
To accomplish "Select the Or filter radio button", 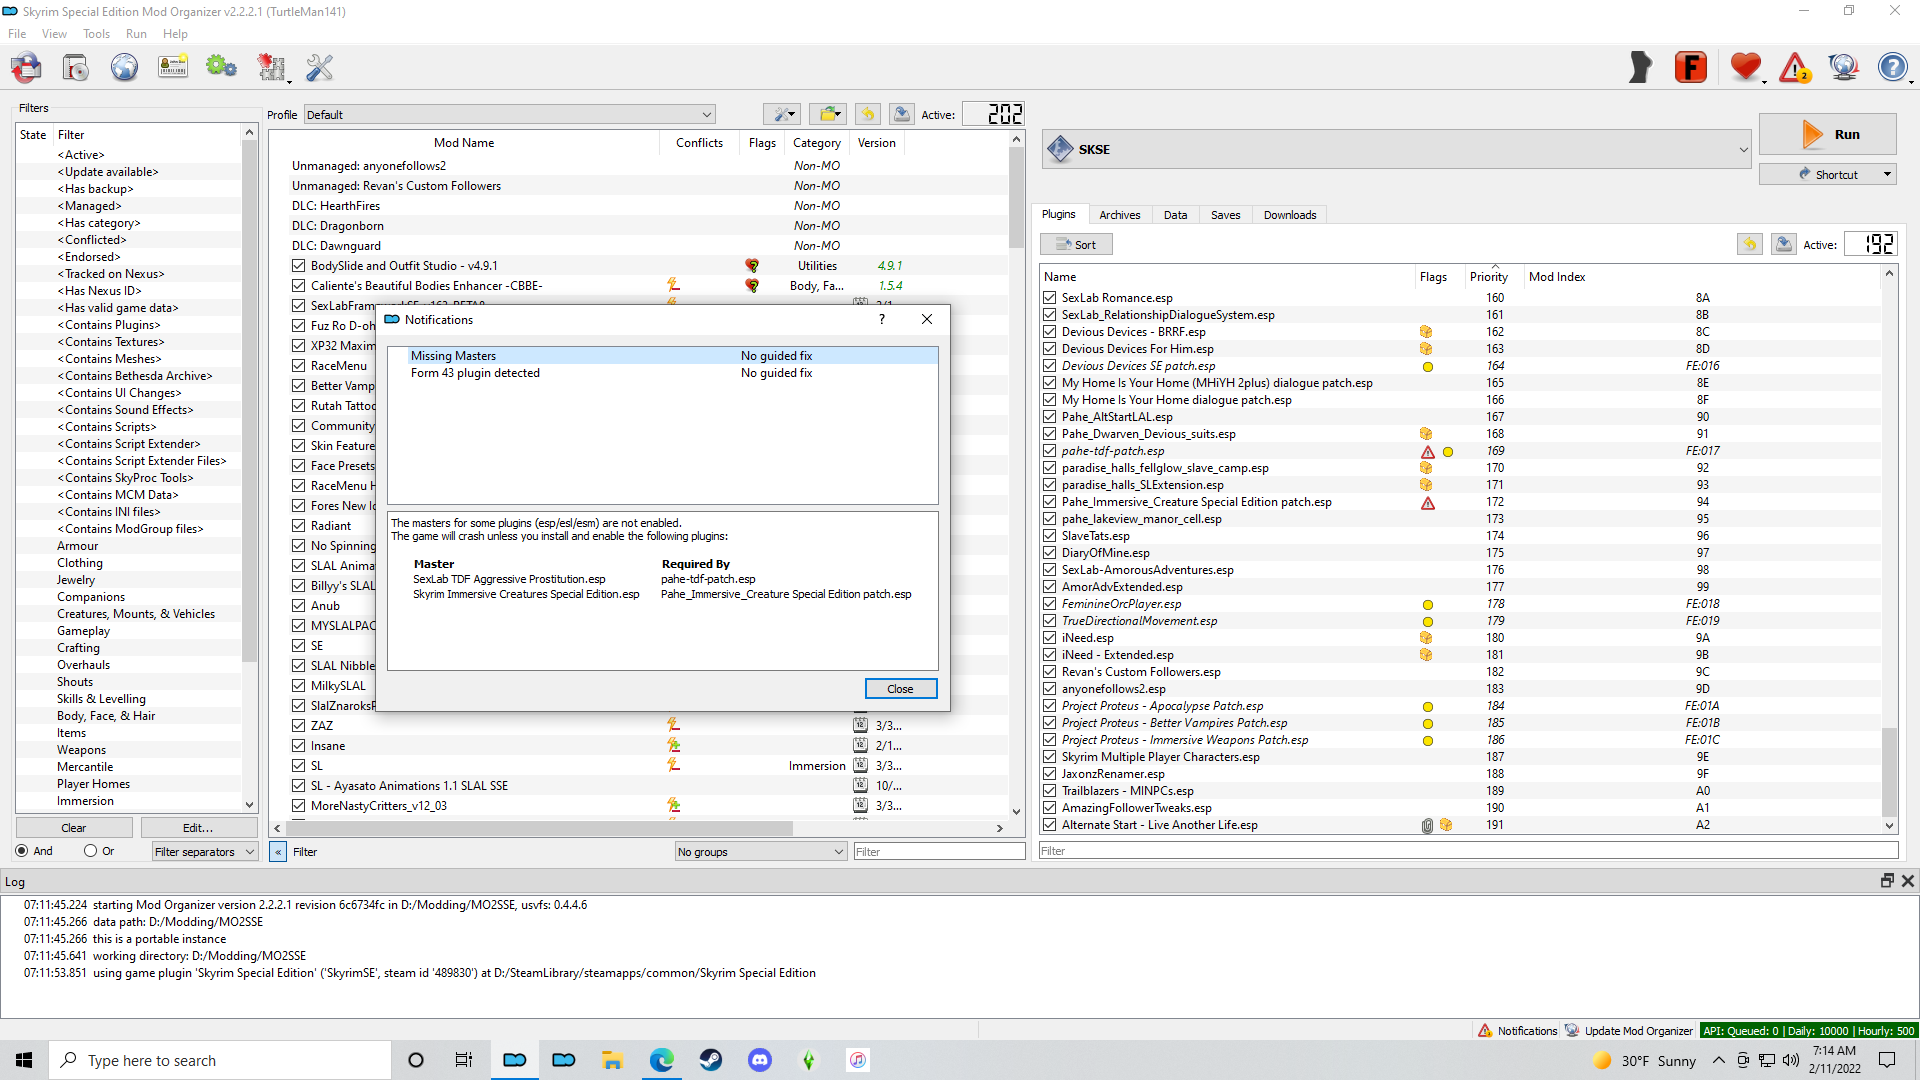I will 91,851.
